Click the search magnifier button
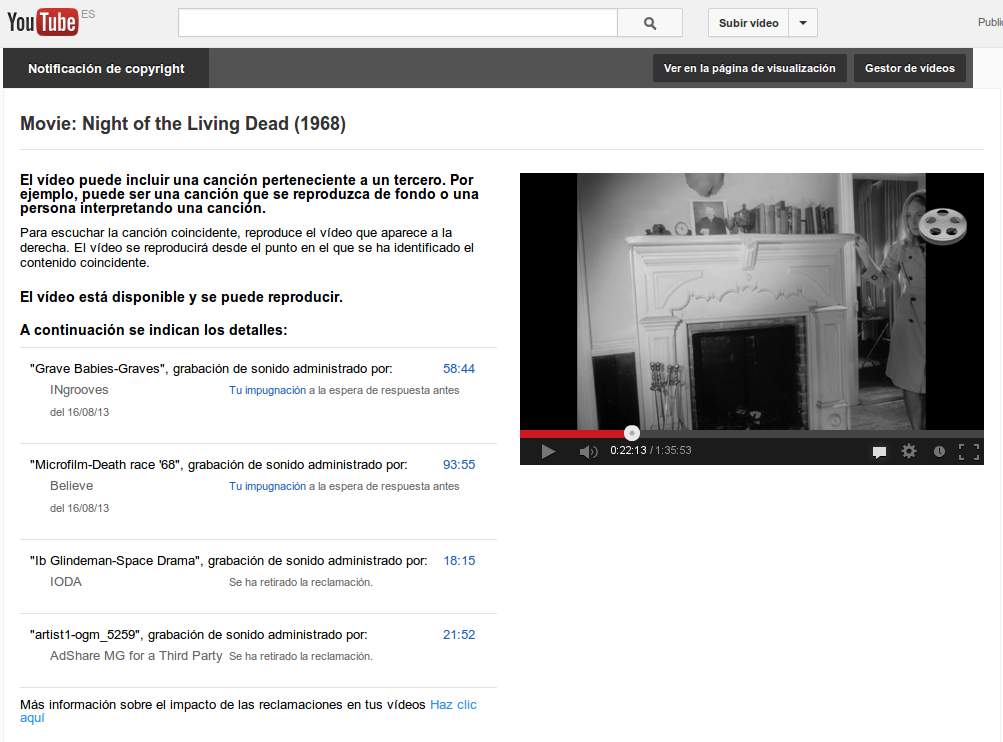The width and height of the screenshot is (1003, 742). pos(650,23)
